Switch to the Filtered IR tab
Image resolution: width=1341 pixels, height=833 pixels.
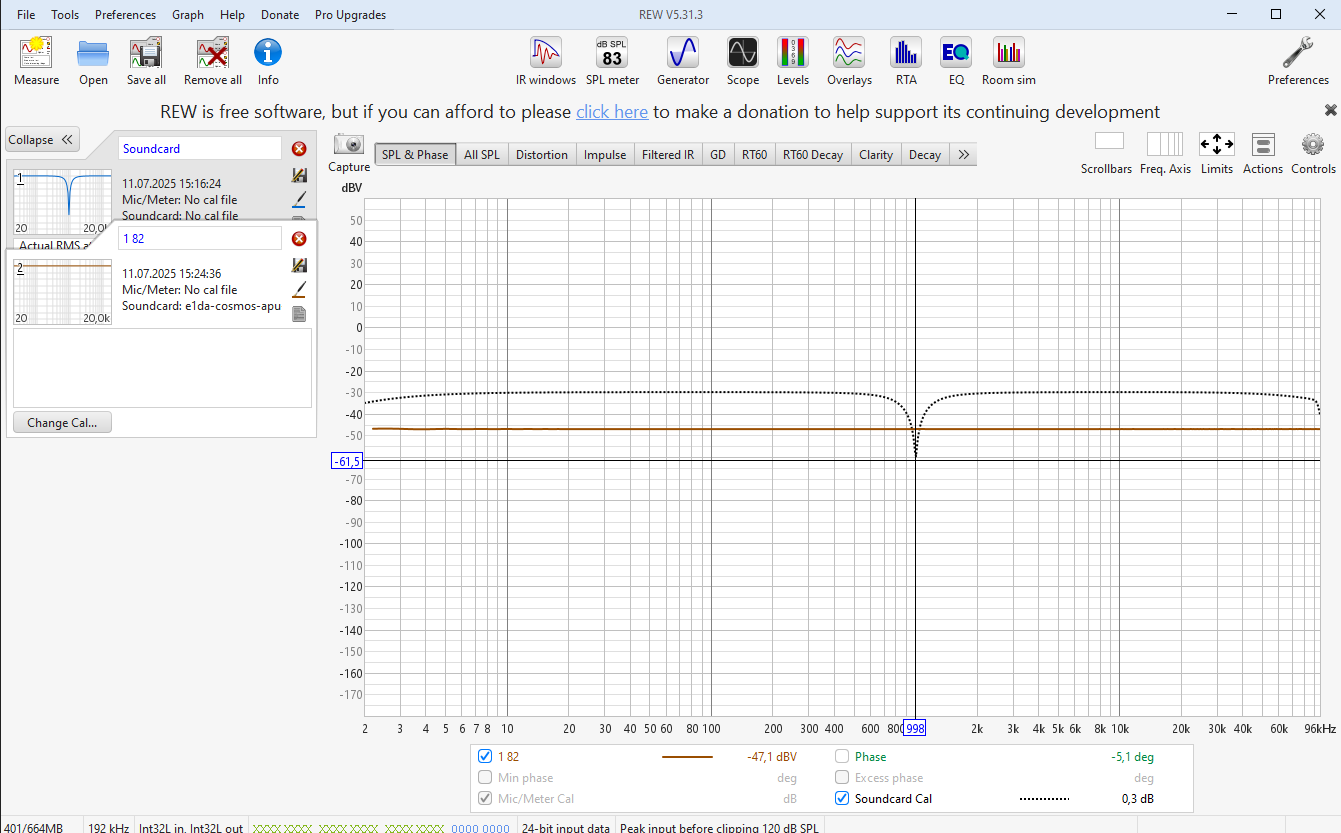tap(668, 155)
